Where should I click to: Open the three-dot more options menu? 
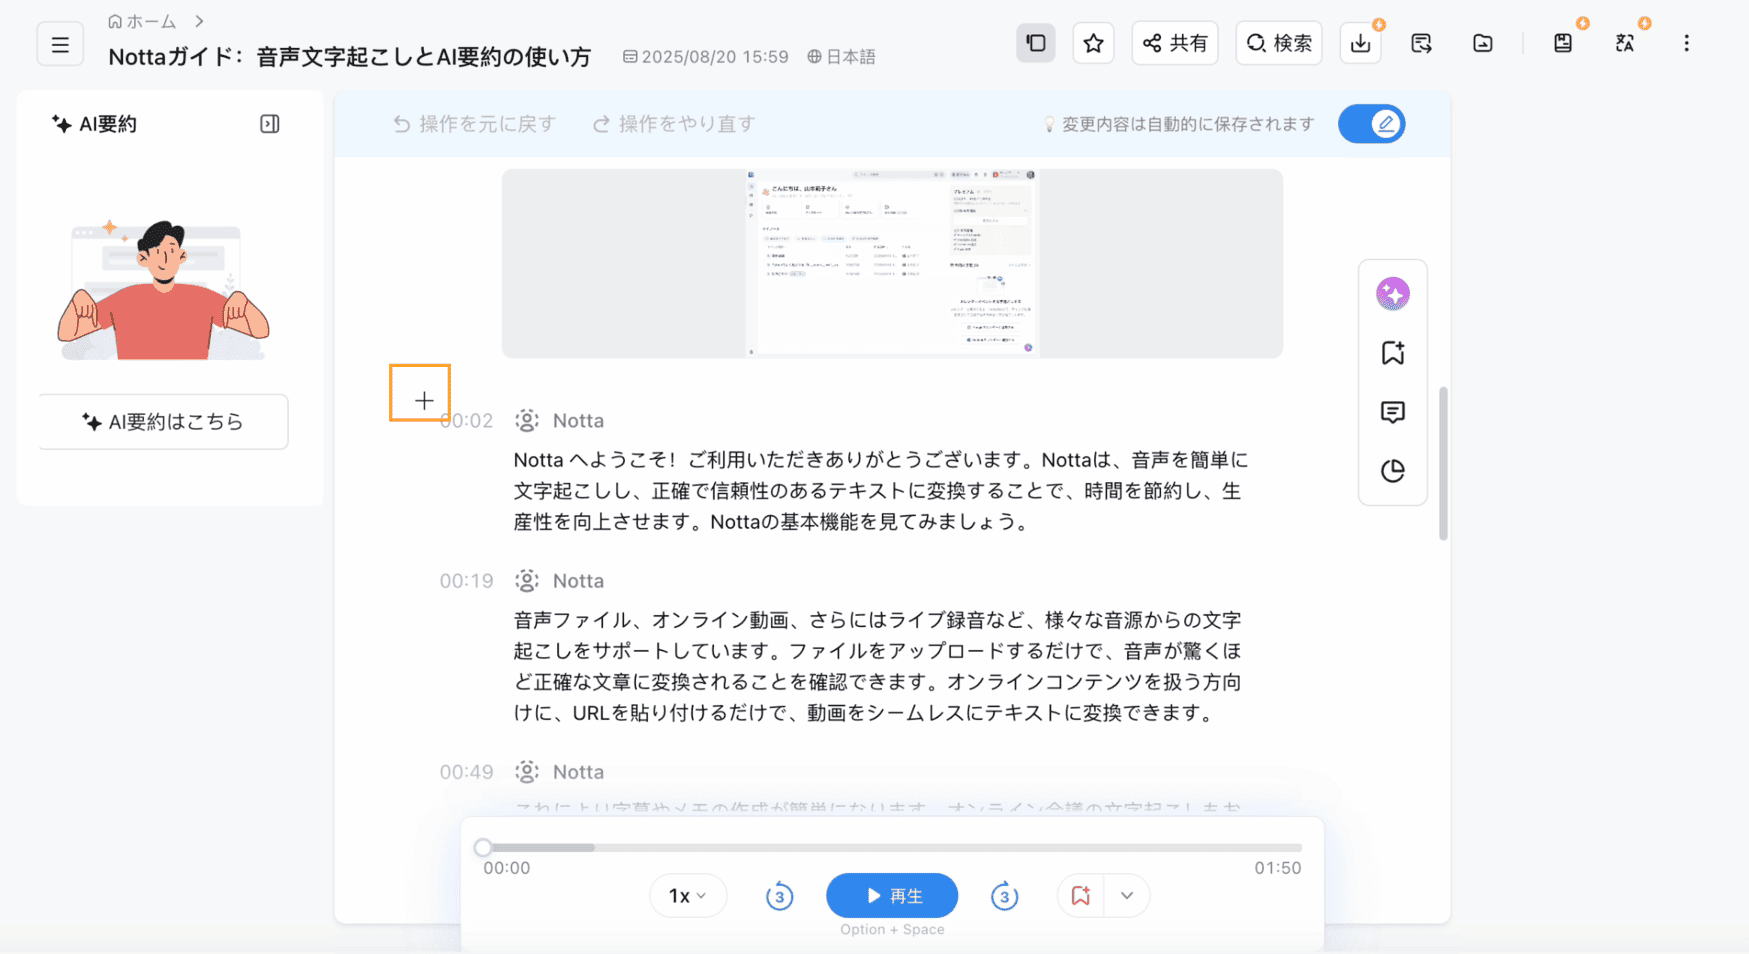(x=1686, y=43)
